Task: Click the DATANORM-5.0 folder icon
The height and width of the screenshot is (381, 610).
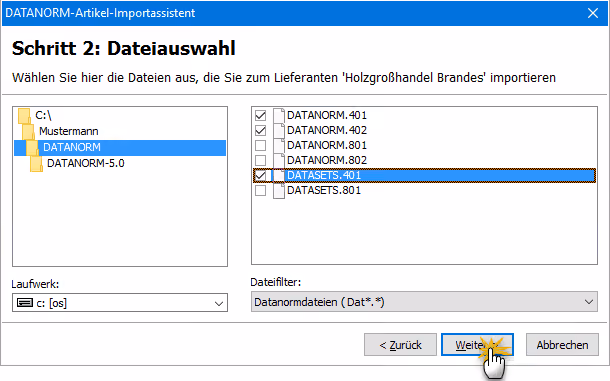Action: pos(36,163)
